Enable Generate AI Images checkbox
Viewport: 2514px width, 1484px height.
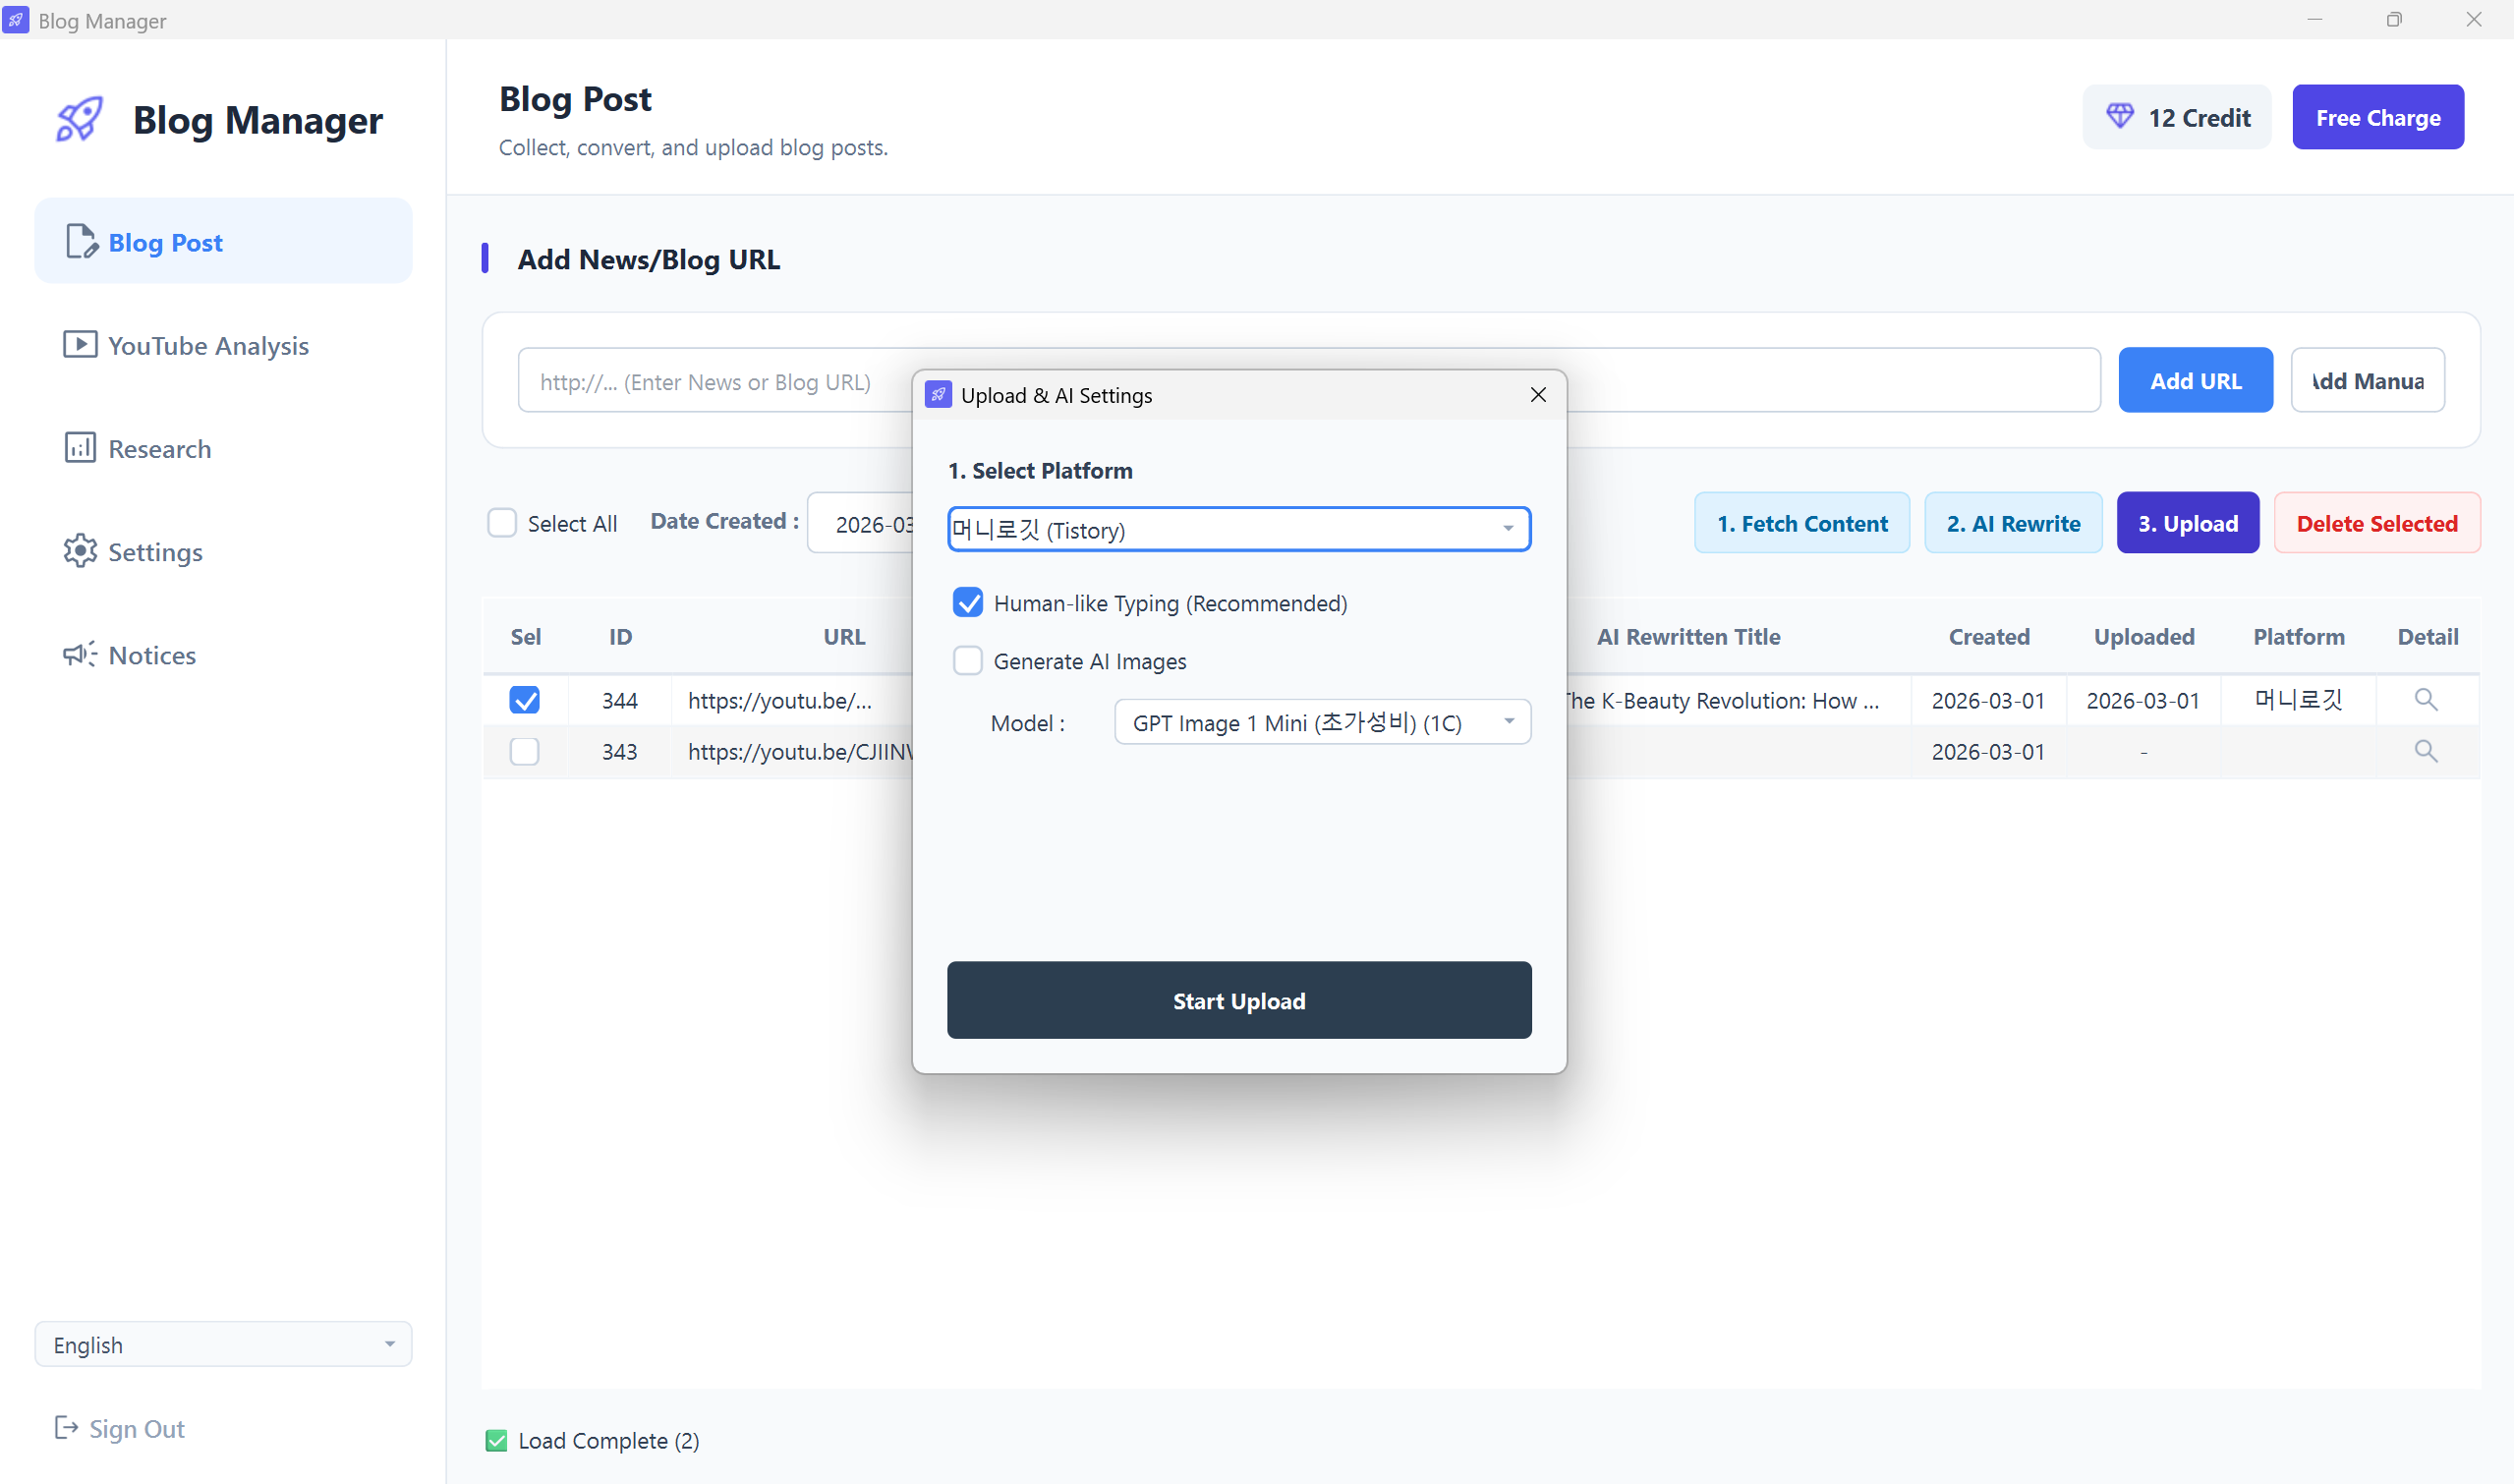click(968, 661)
